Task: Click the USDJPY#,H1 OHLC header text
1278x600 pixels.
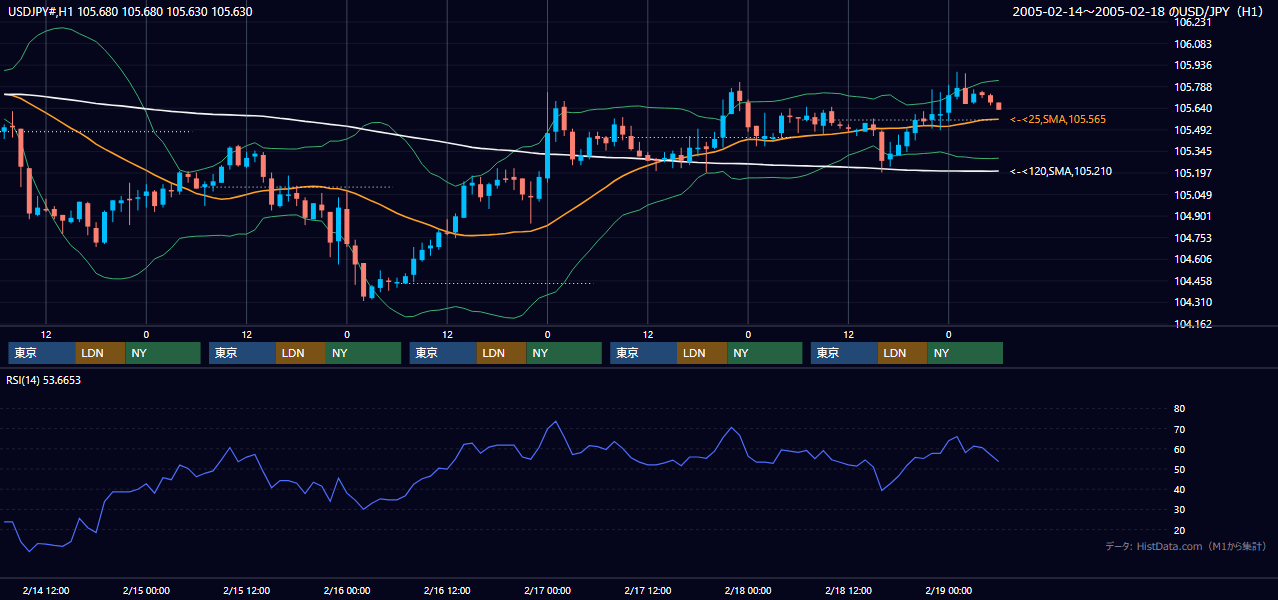Action: click(x=128, y=12)
